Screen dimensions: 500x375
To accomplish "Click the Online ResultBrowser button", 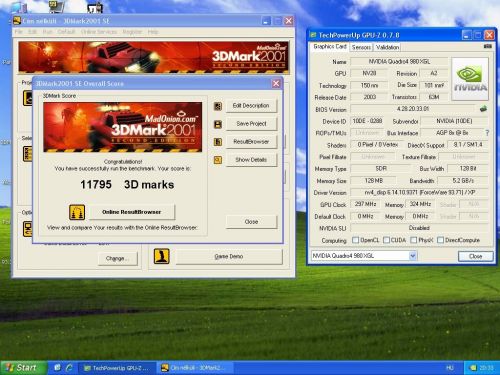I will 132,212.
